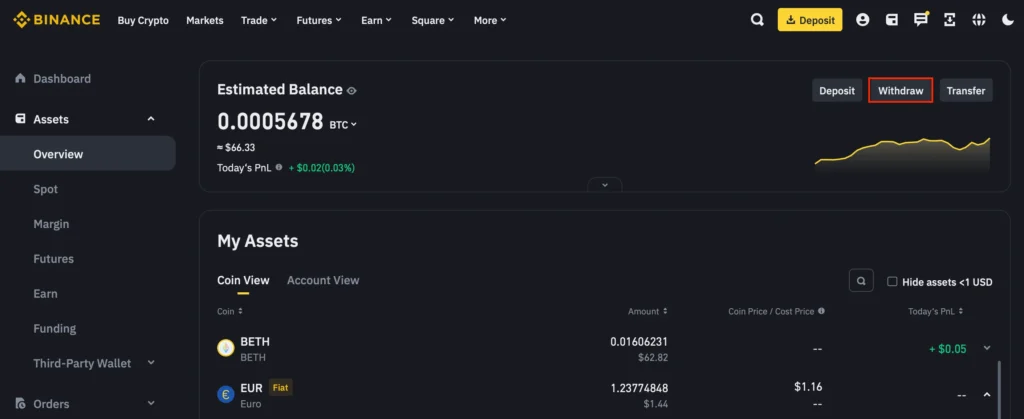Click the Orders icon in sidebar
This screenshot has width=1024, height=419.
pos(20,403)
